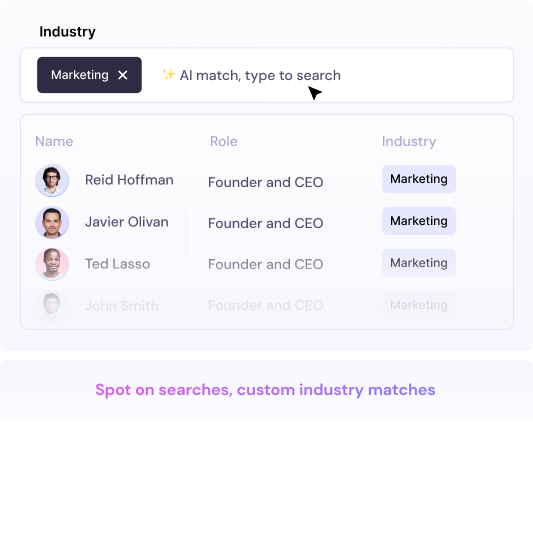The height and width of the screenshot is (538, 533).
Task: Sort by the Industry column header
Action: 409,142
